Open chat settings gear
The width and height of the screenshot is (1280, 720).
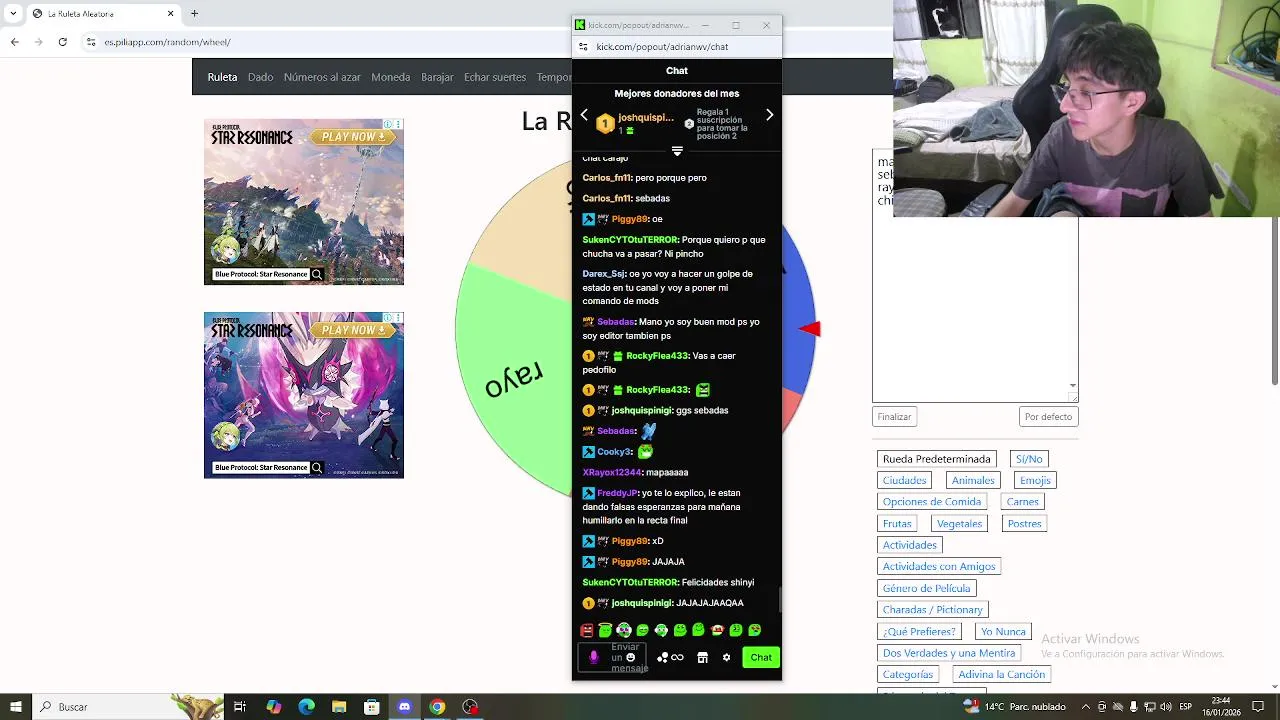tap(726, 657)
